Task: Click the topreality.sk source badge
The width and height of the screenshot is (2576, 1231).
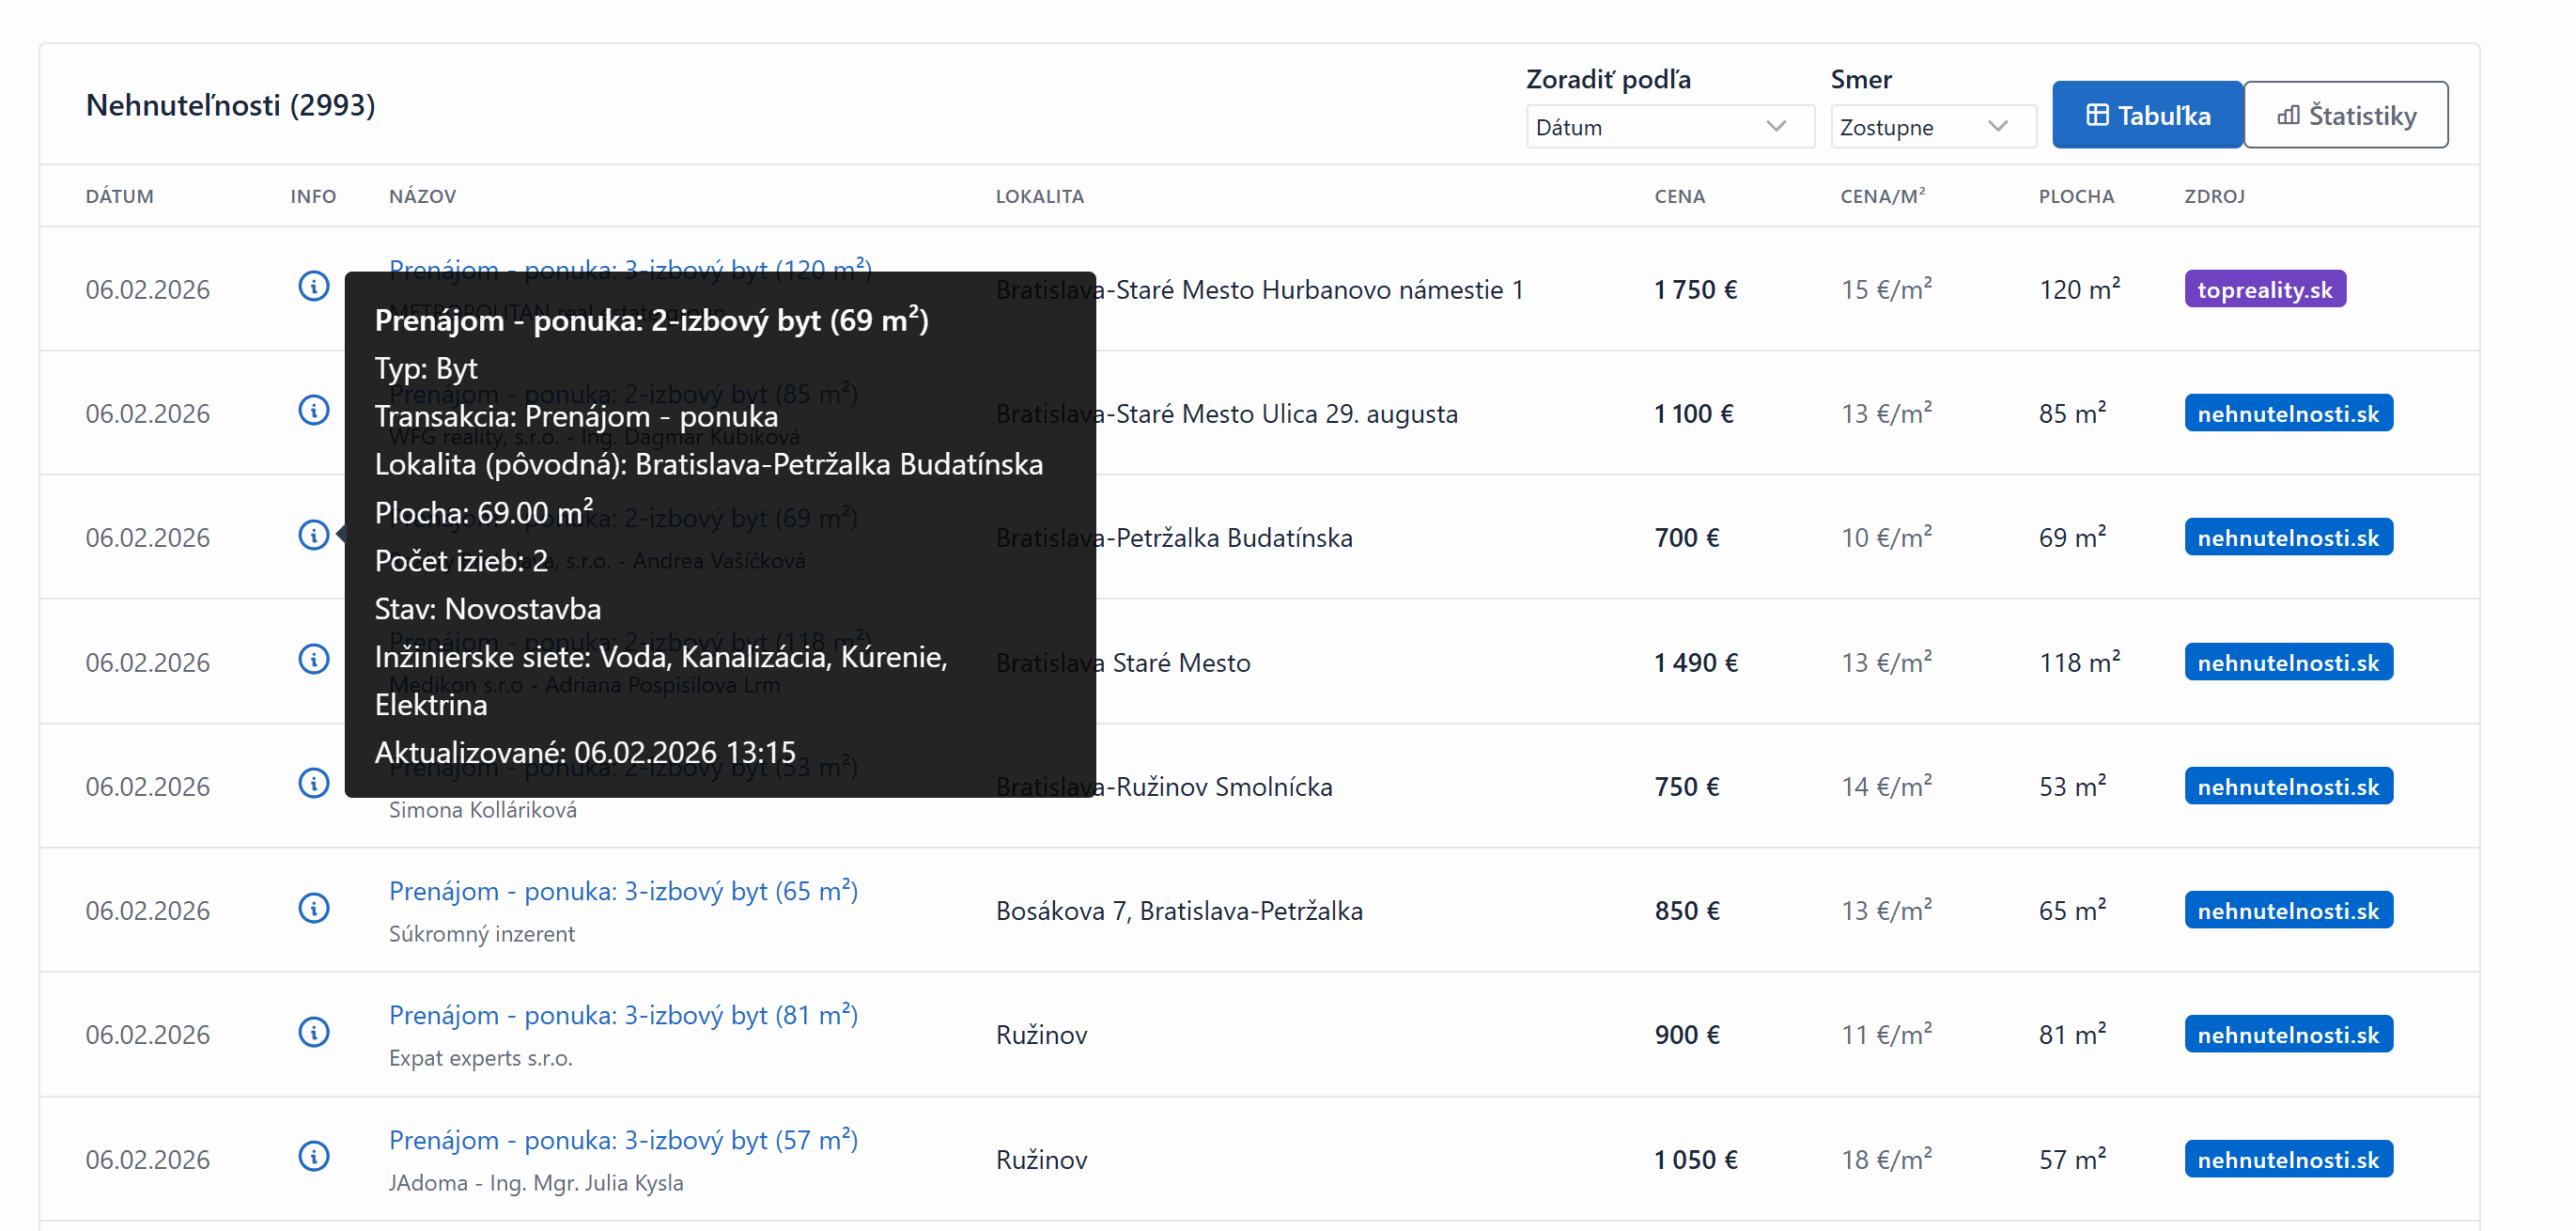Action: (x=2264, y=290)
